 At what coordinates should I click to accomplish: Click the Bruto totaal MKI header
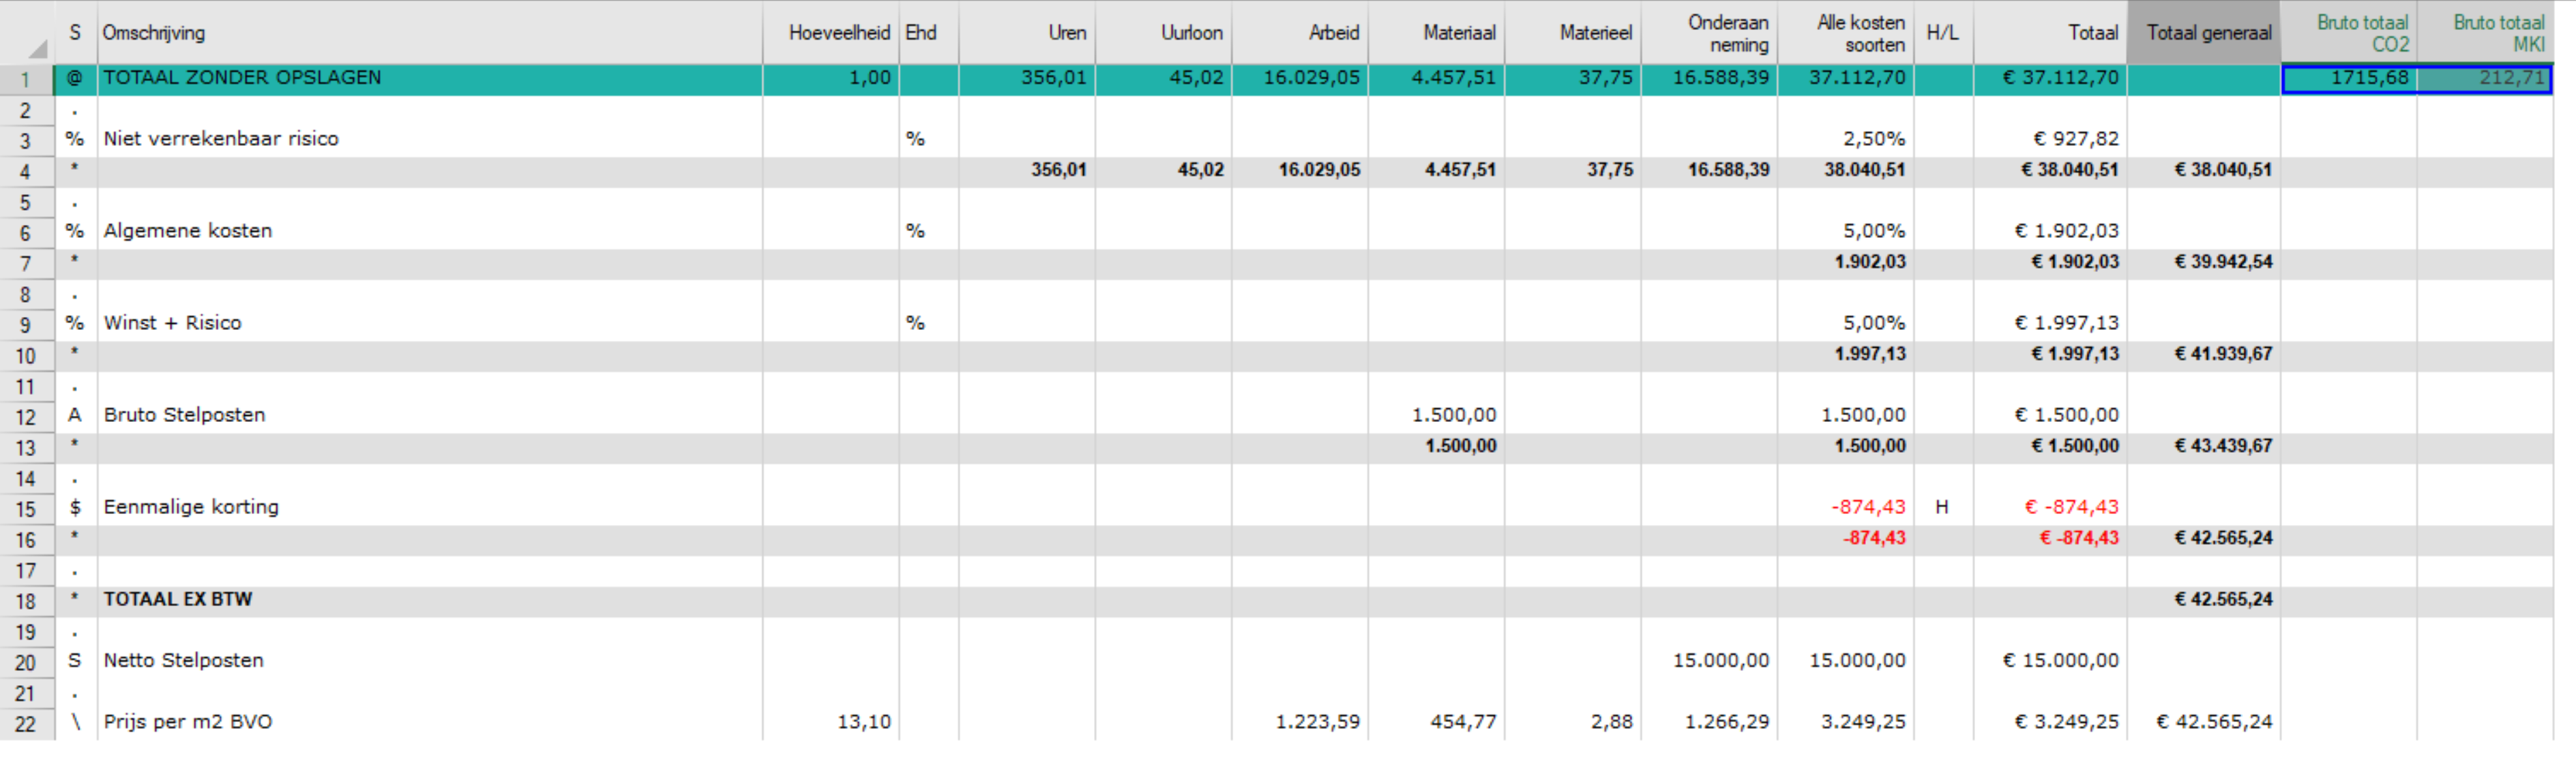click(2497, 33)
